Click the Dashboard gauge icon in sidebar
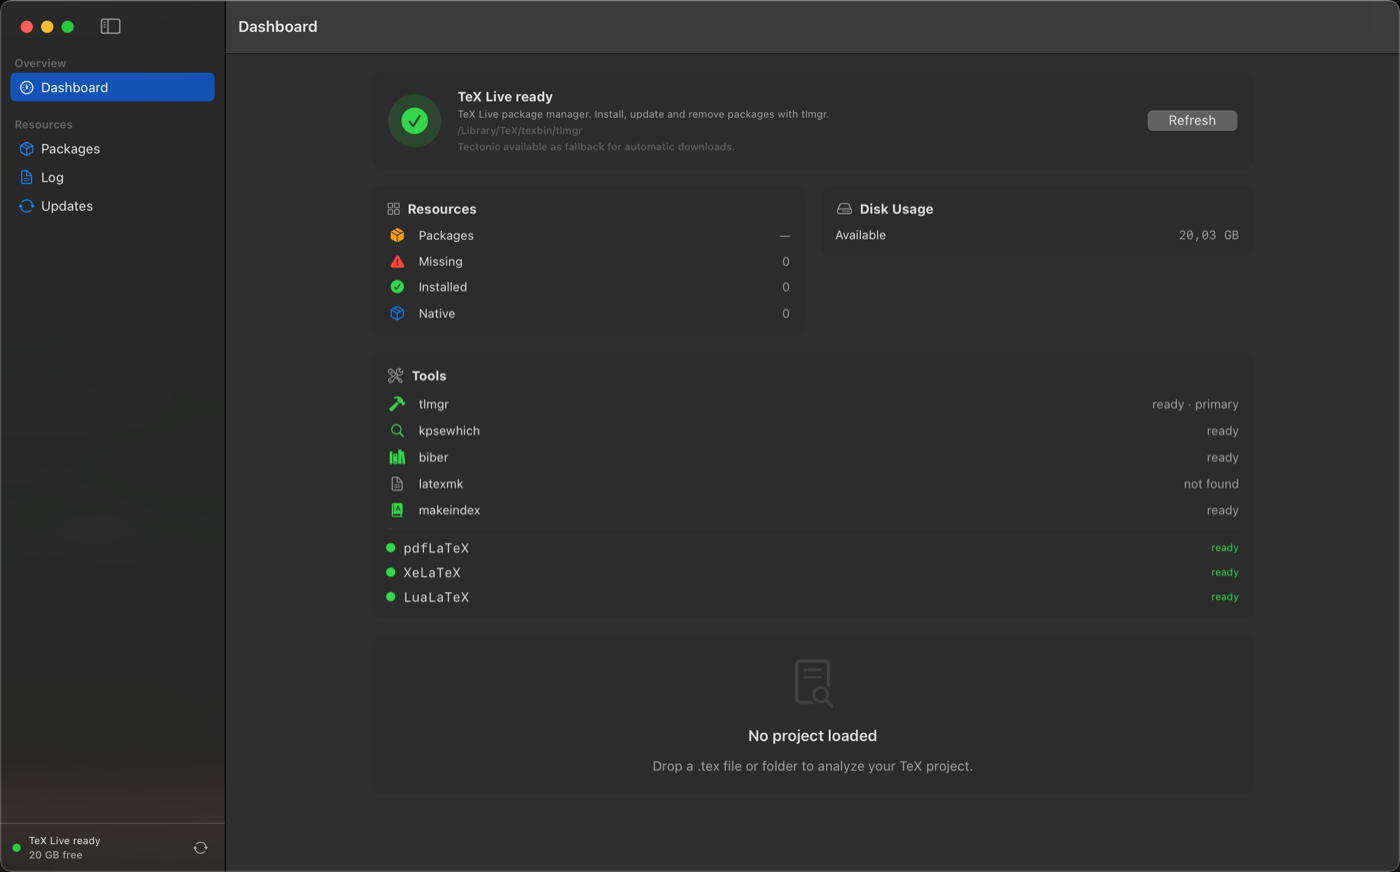Viewport: 1400px width, 872px height. coord(27,87)
